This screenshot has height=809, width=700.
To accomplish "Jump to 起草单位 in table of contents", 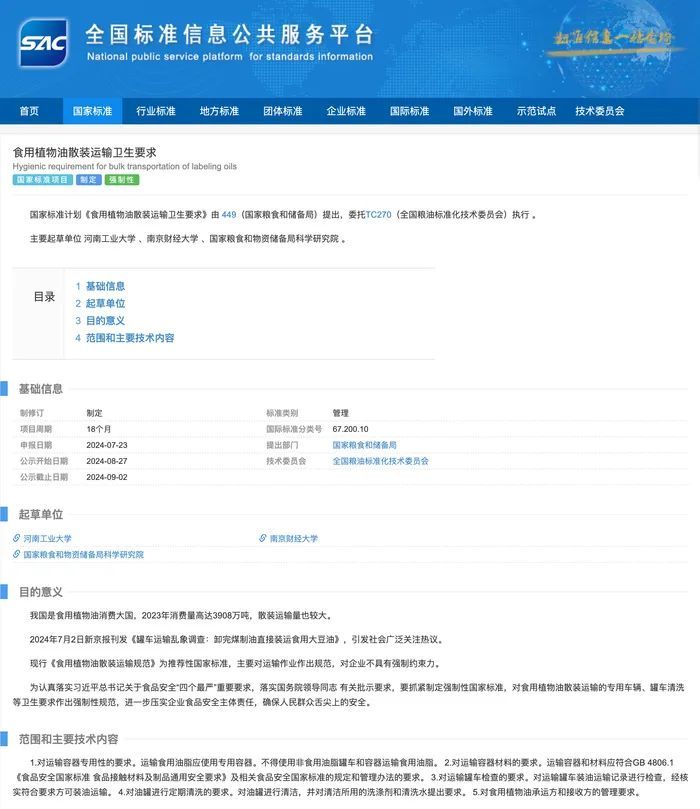I will (105, 303).
